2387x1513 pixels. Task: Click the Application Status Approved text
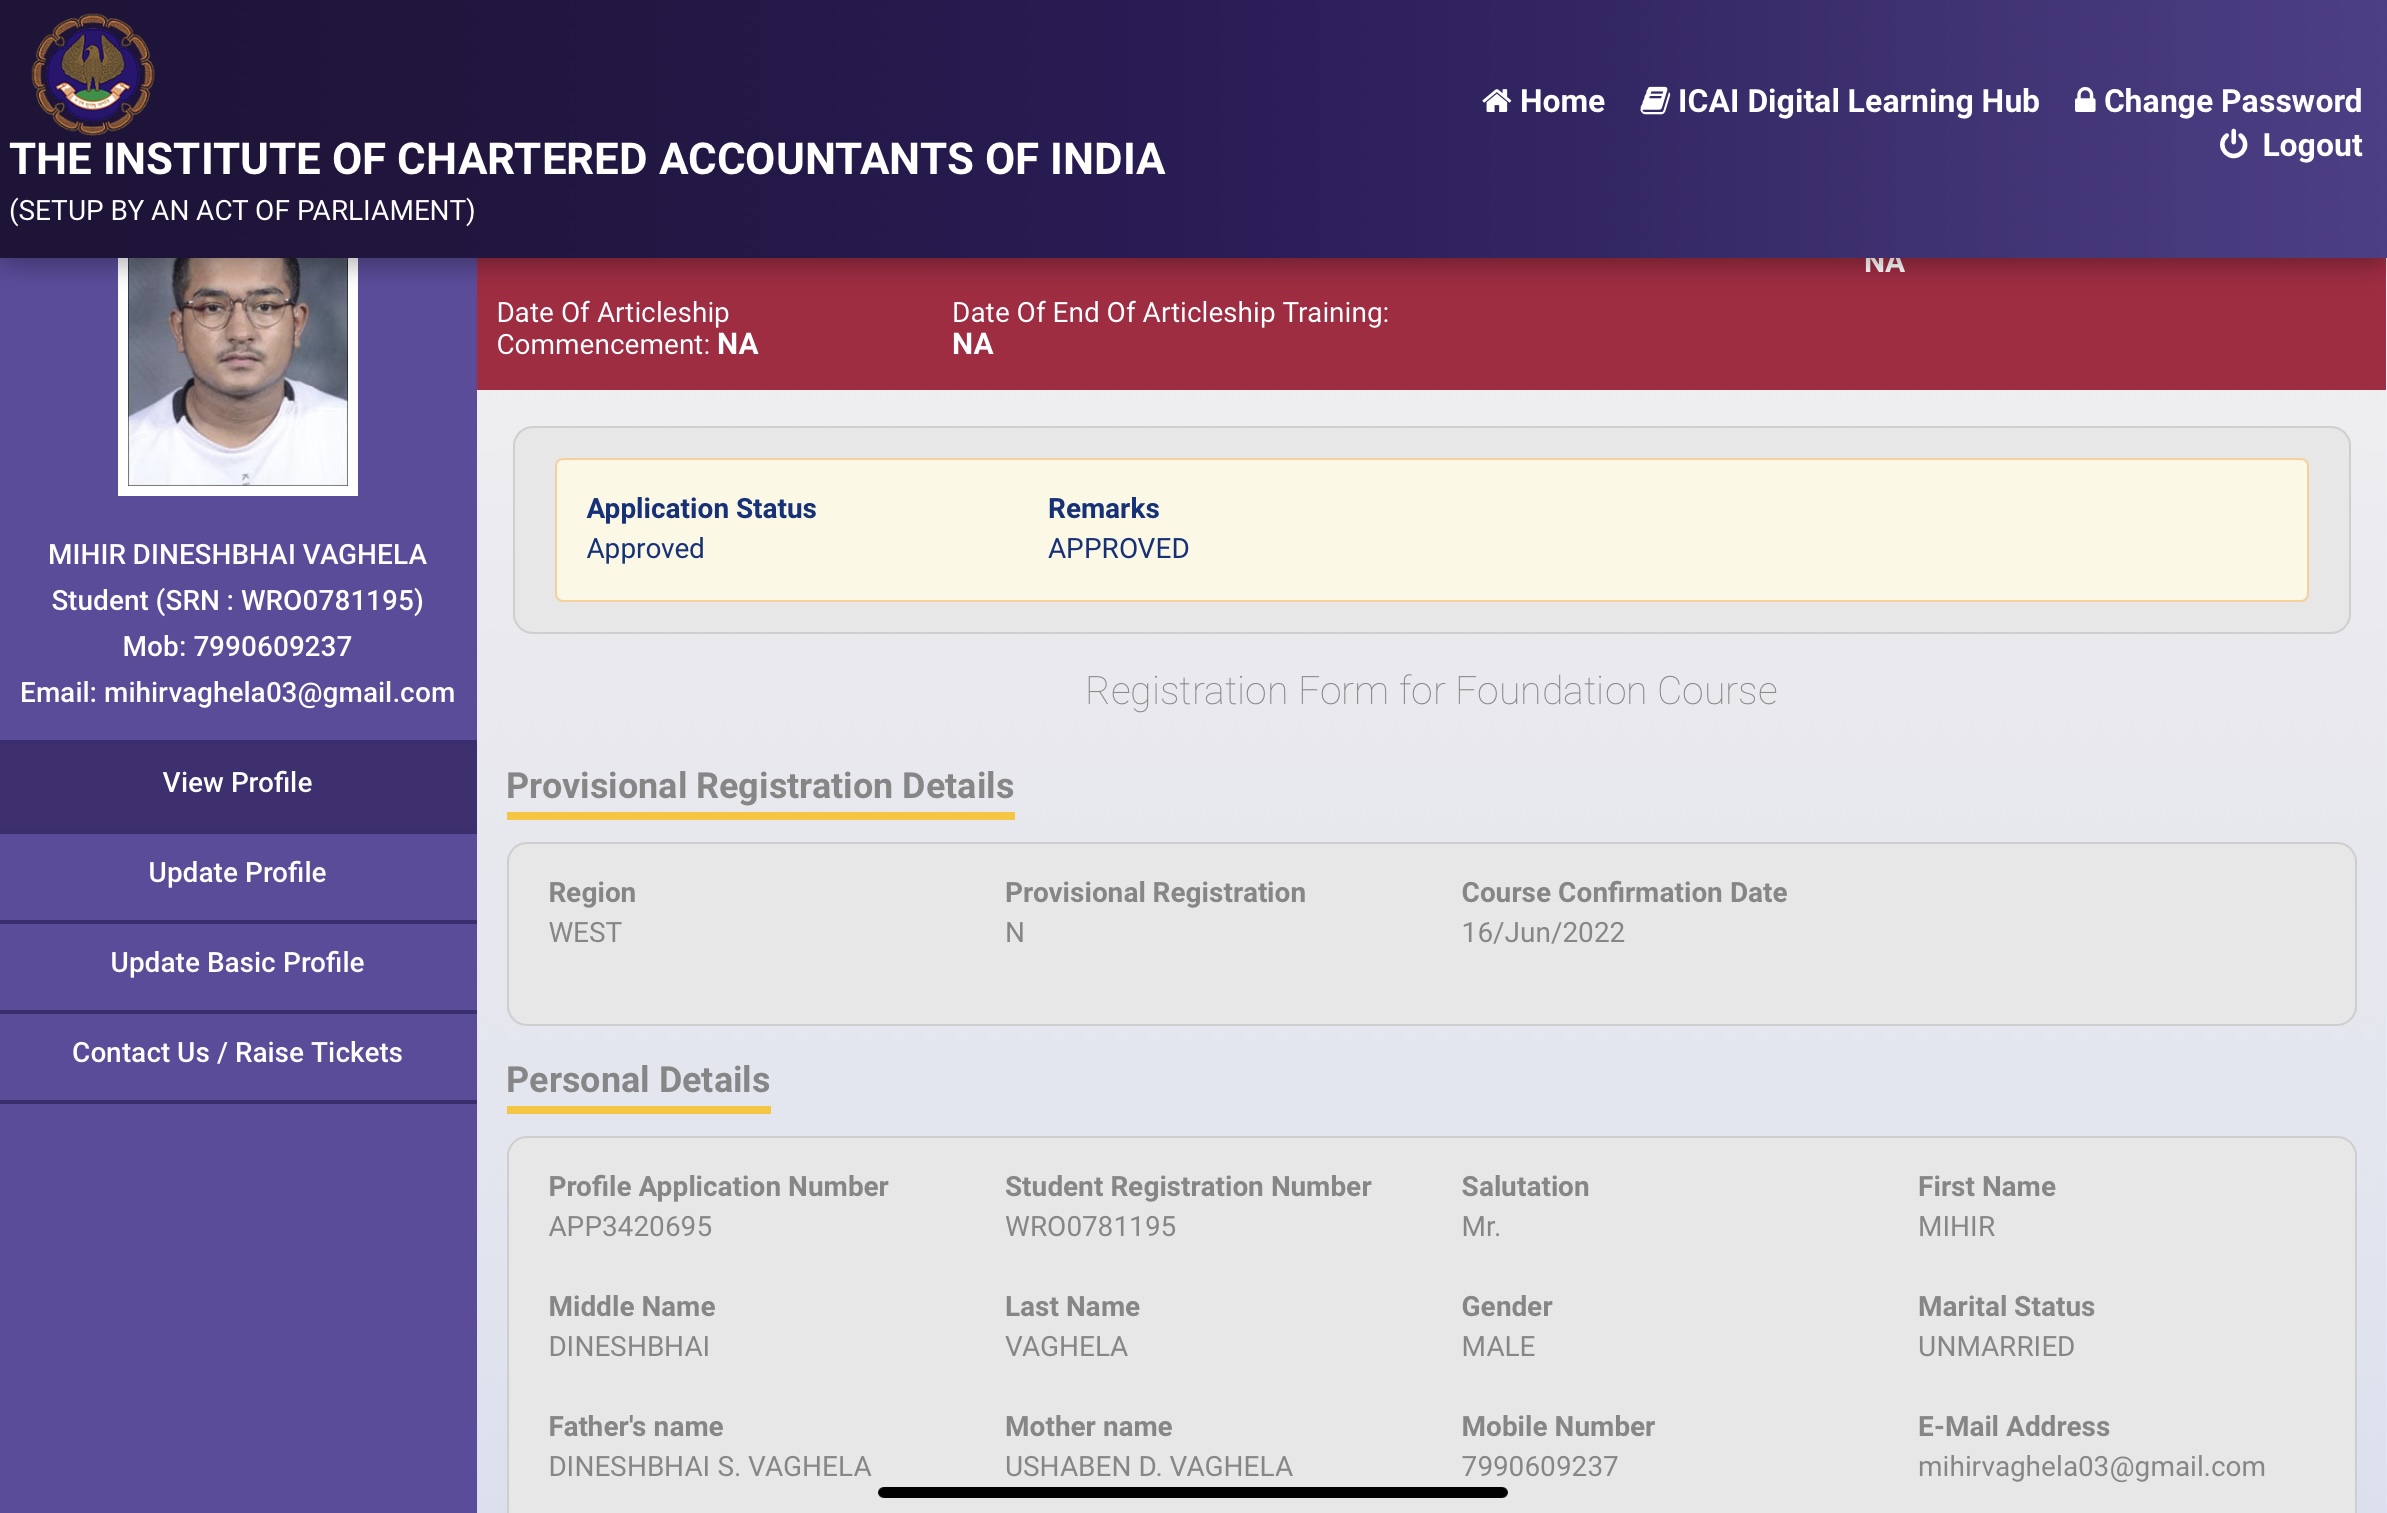[645, 549]
